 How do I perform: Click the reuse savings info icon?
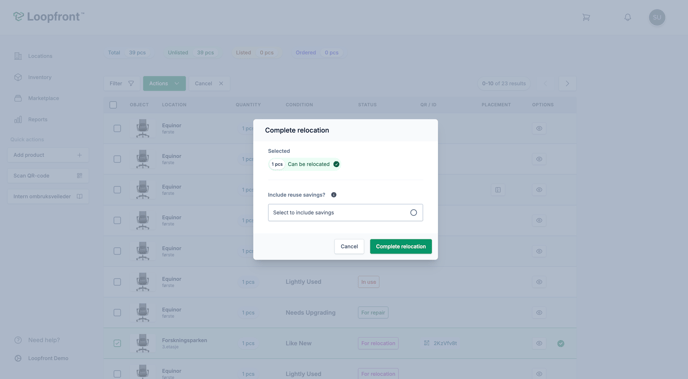tap(334, 195)
